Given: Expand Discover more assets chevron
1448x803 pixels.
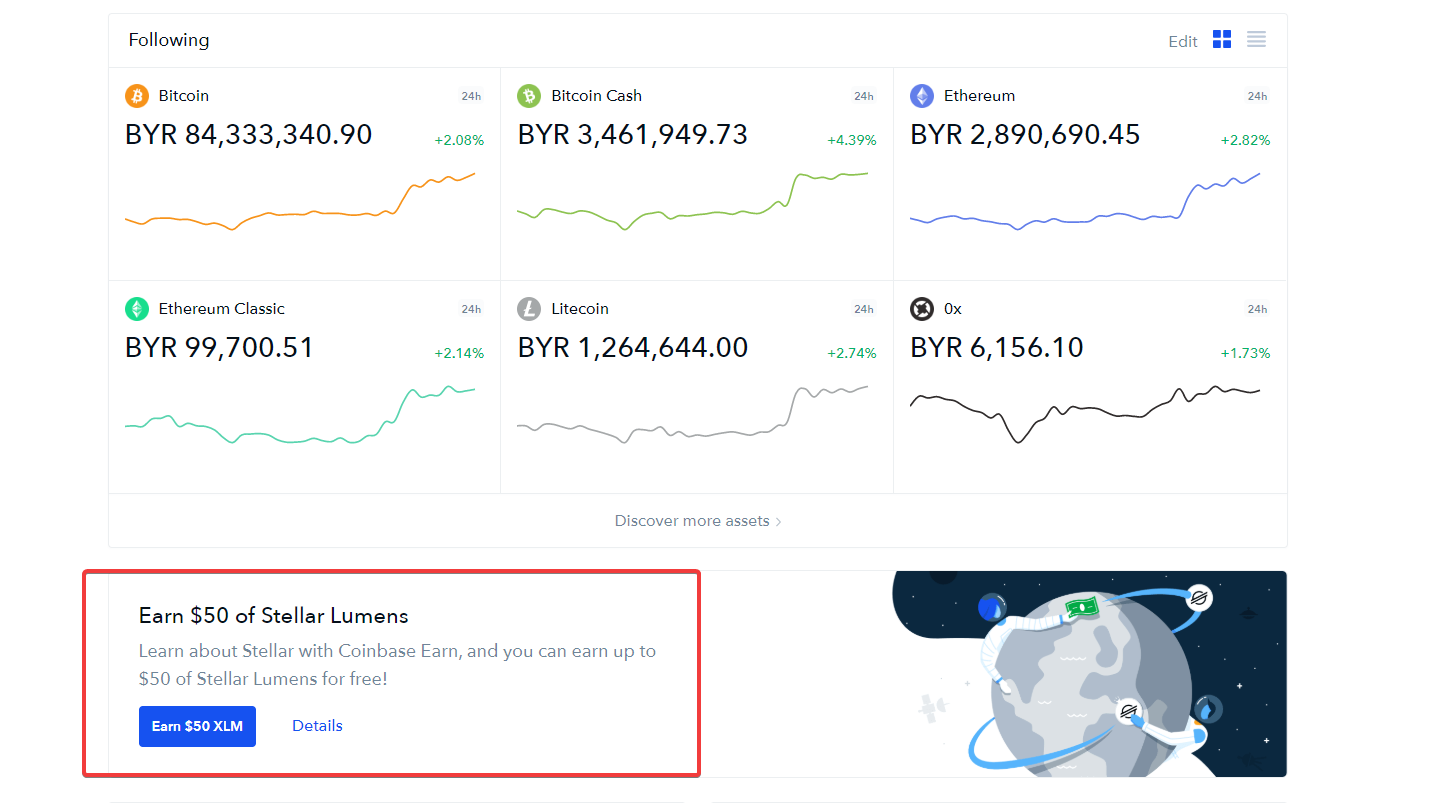Looking at the screenshot, I should point(779,521).
